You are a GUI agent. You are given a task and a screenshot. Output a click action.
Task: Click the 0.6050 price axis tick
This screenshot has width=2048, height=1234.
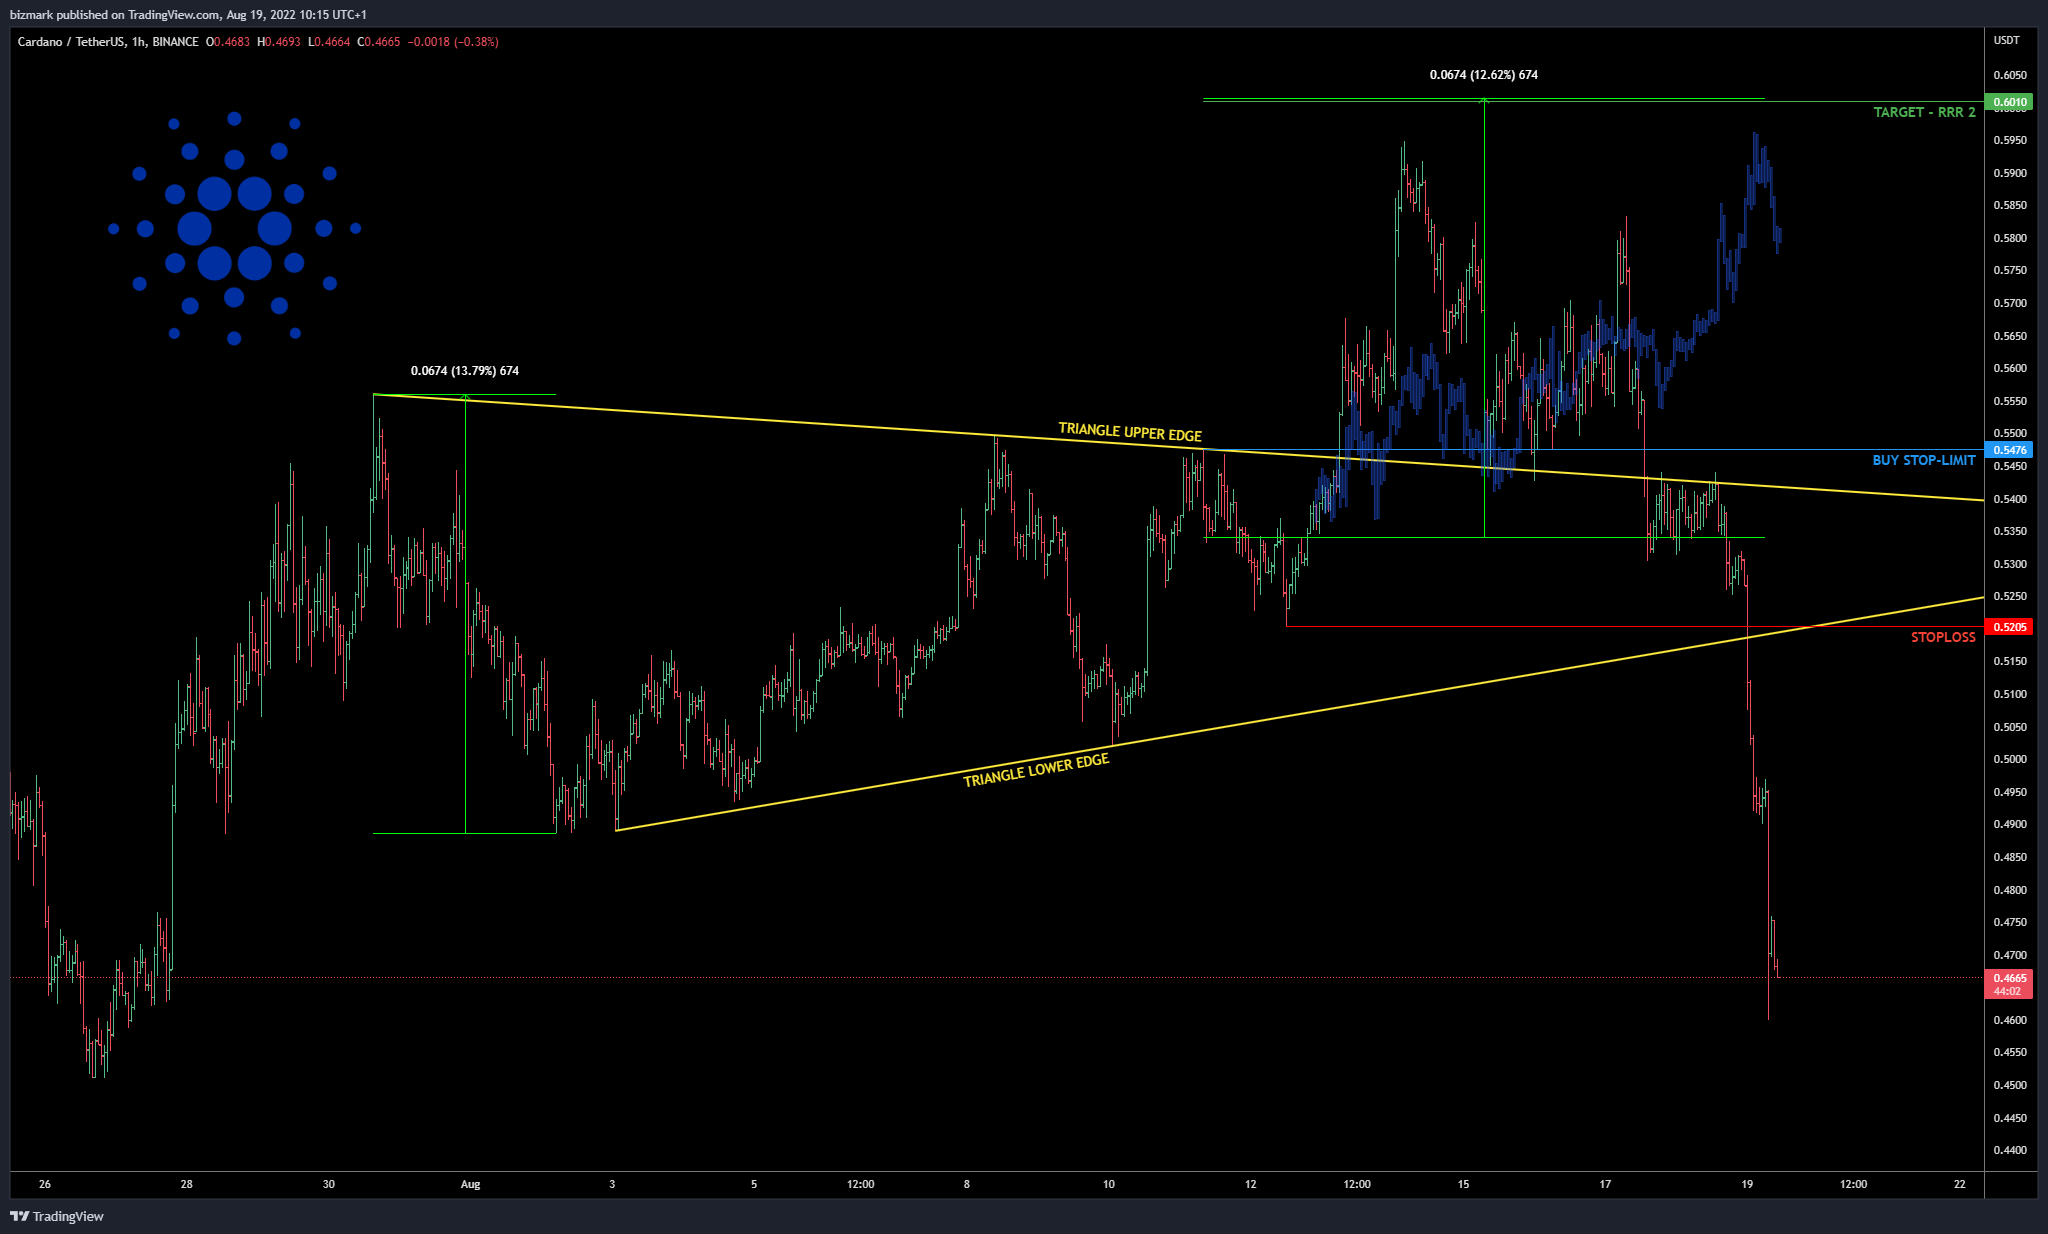2010,75
